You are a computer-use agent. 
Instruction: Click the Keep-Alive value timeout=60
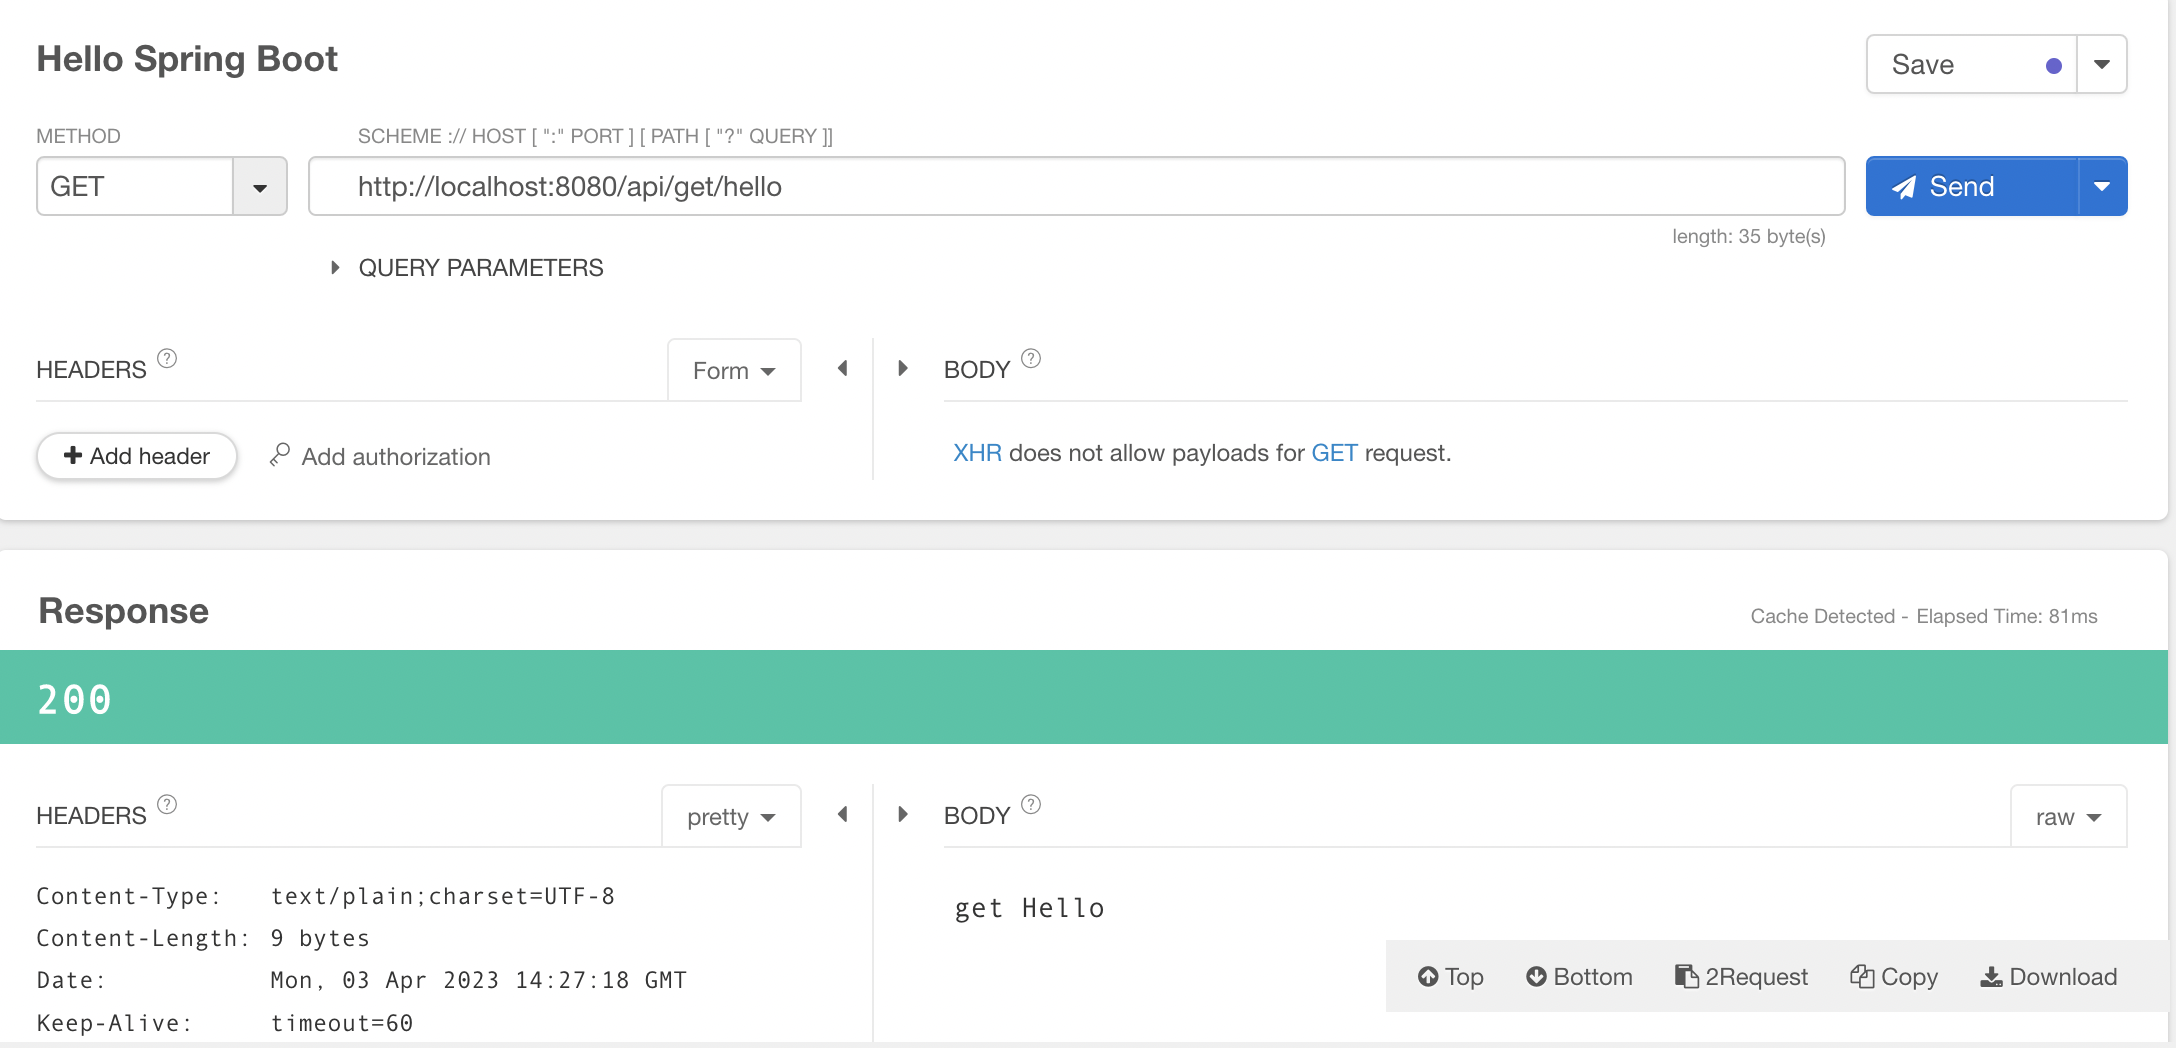tap(342, 1023)
